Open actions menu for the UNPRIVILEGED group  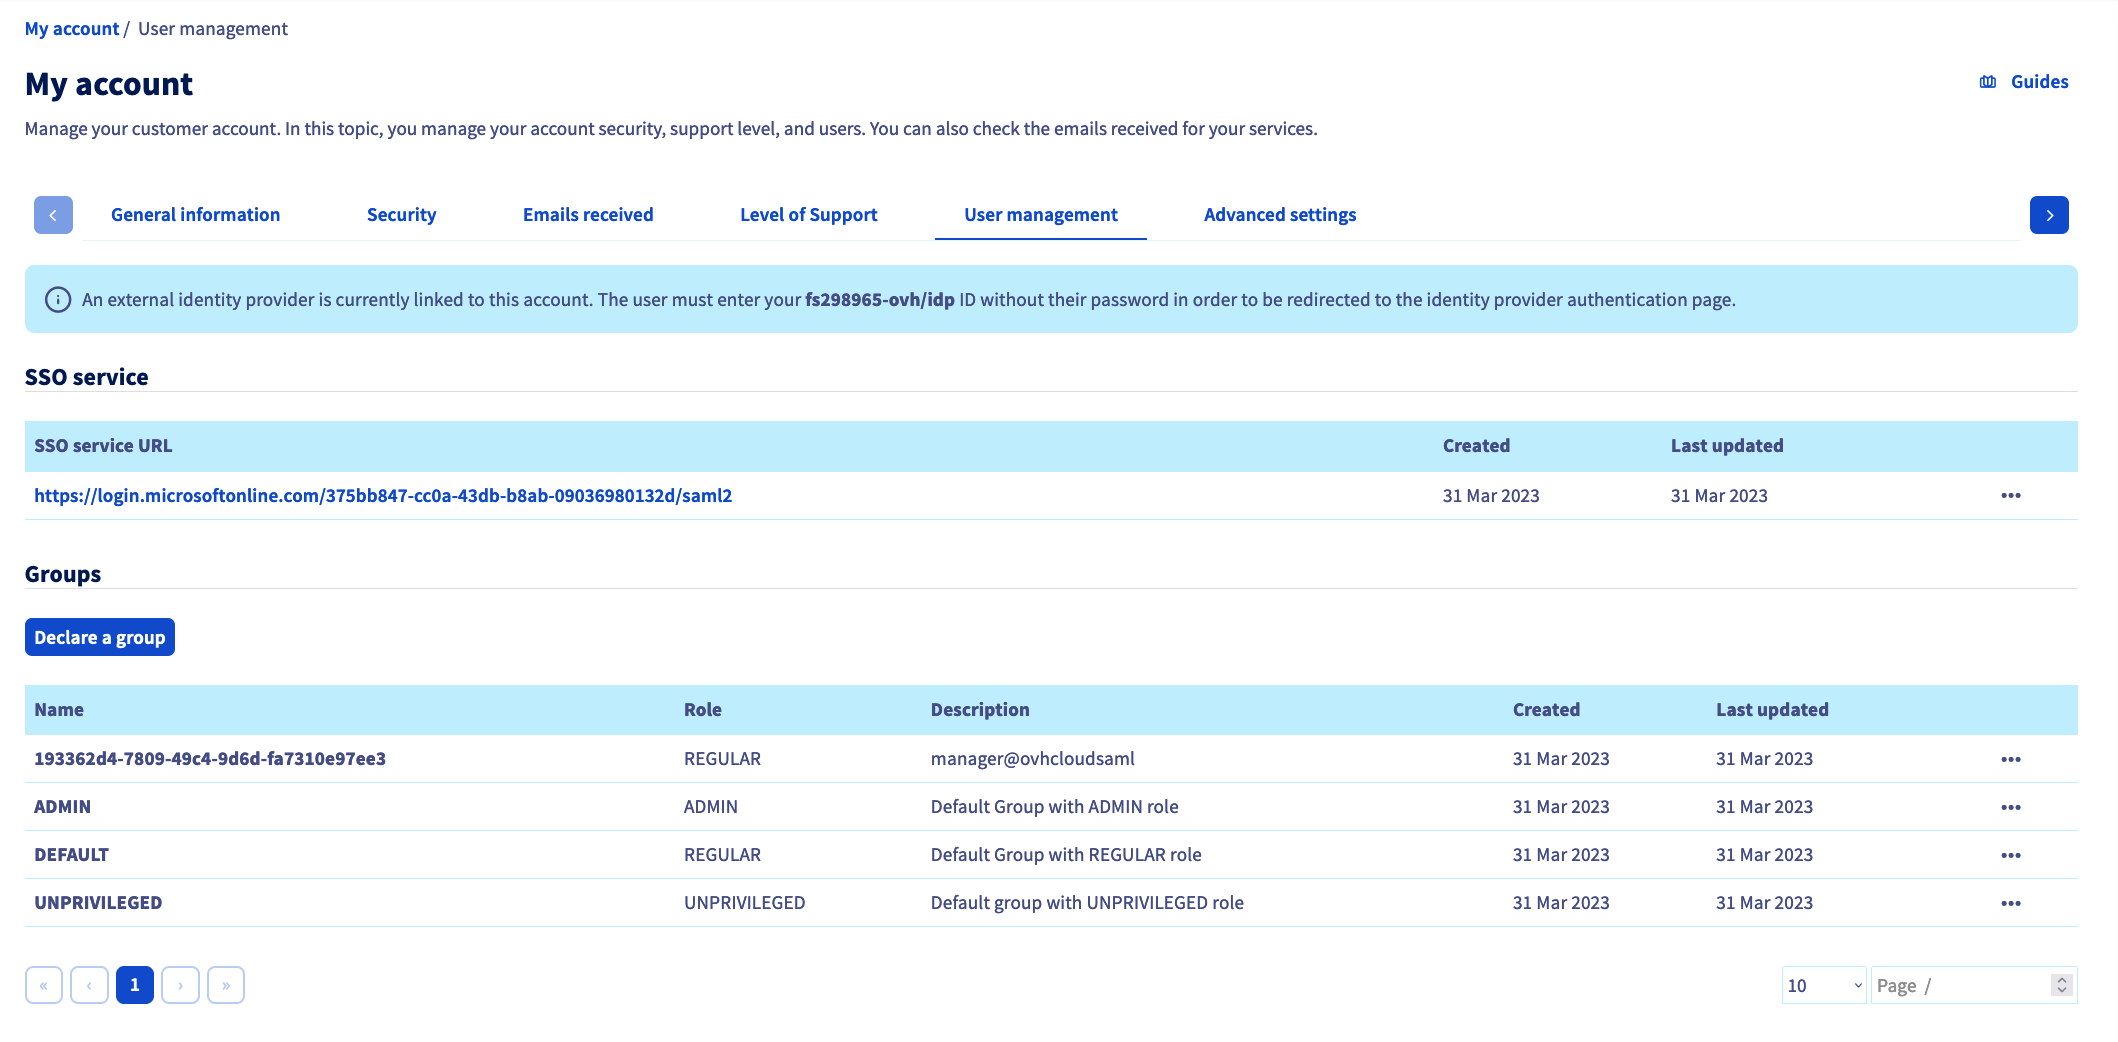2011,904
